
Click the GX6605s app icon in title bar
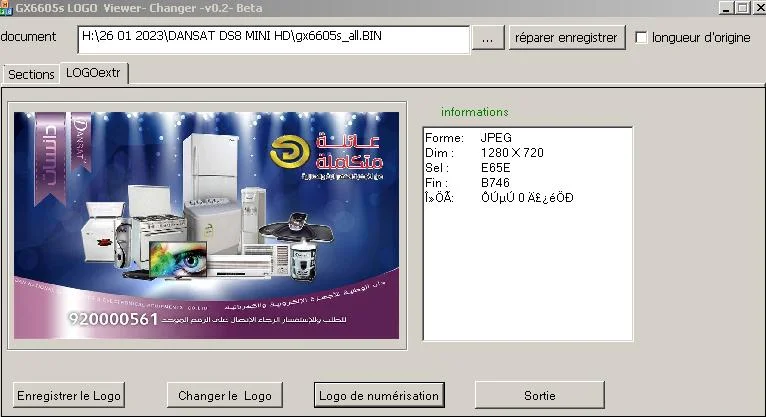pos(6,8)
